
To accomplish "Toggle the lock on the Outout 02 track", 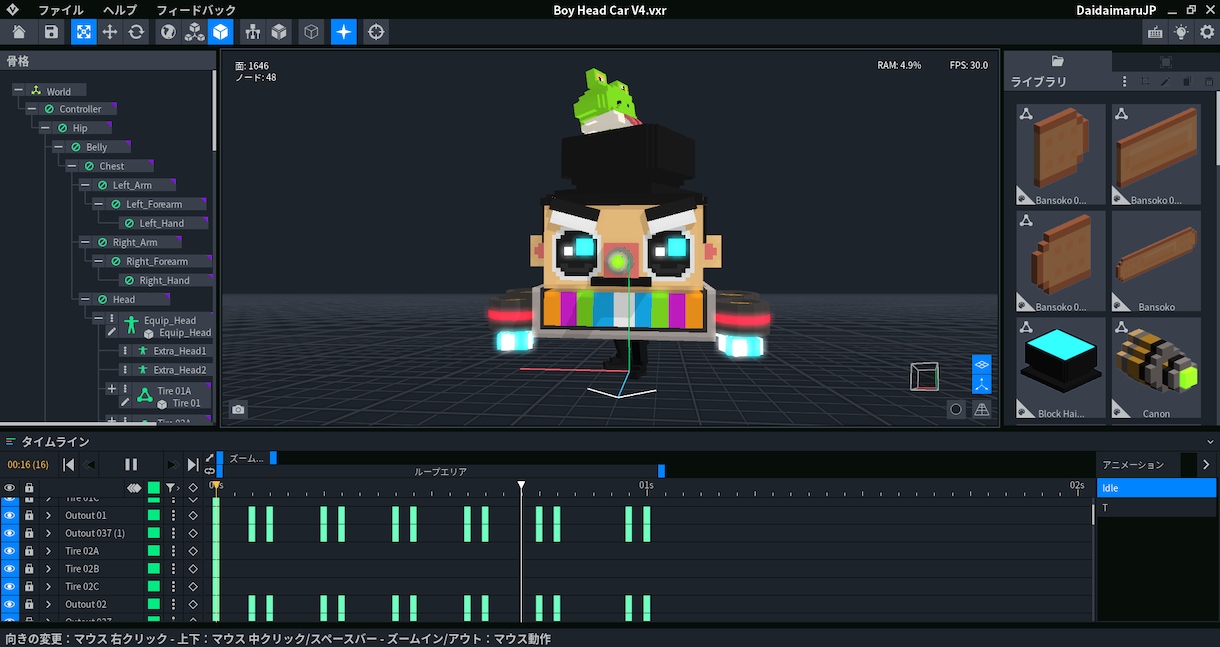I will [x=29, y=604].
